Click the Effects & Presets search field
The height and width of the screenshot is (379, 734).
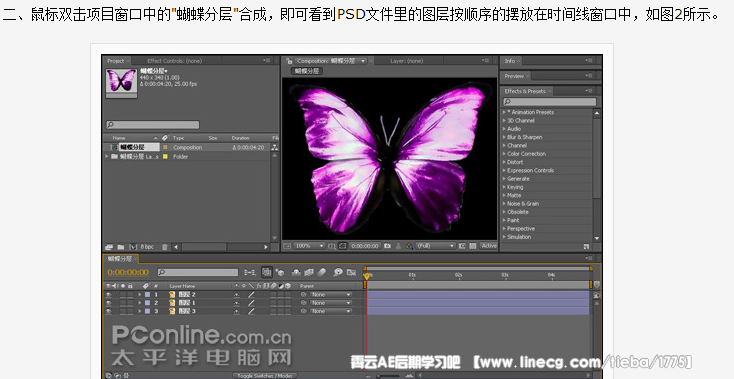pos(550,102)
